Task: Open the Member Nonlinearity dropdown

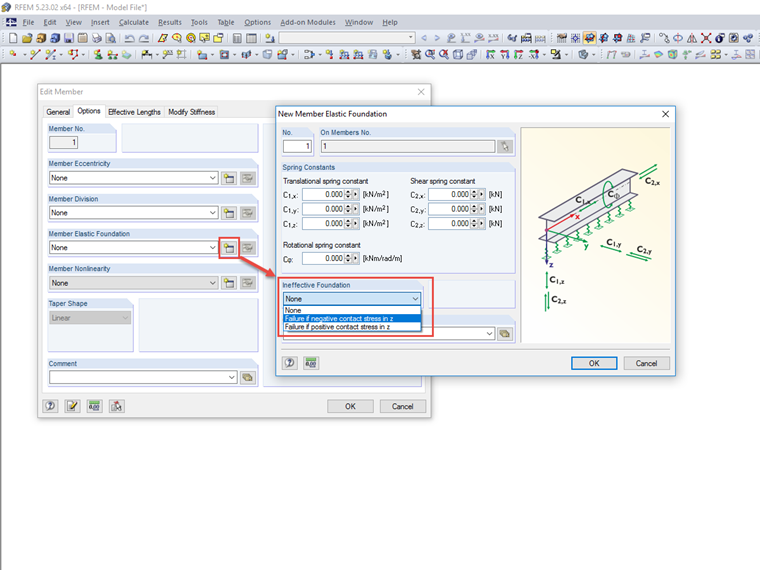Action: click(x=212, y=283)
